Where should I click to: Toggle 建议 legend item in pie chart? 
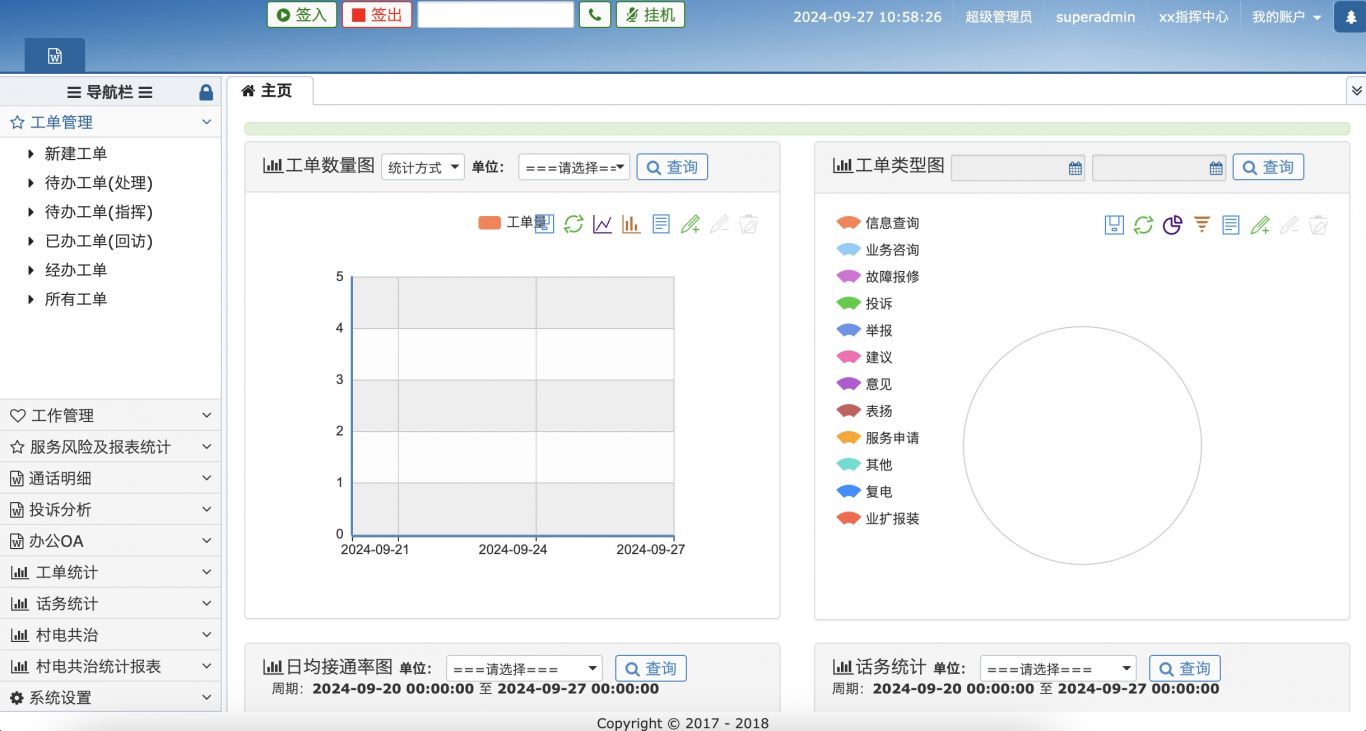point(864,358)
